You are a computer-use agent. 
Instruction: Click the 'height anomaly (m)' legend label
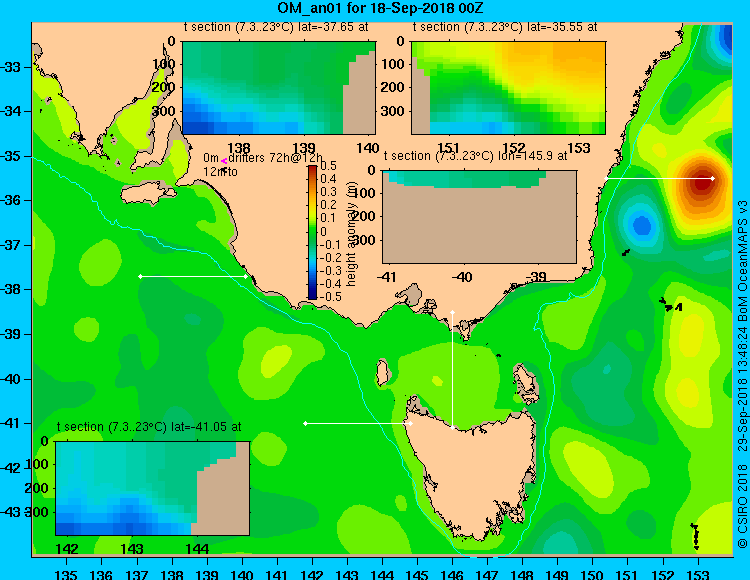(352, 234)
